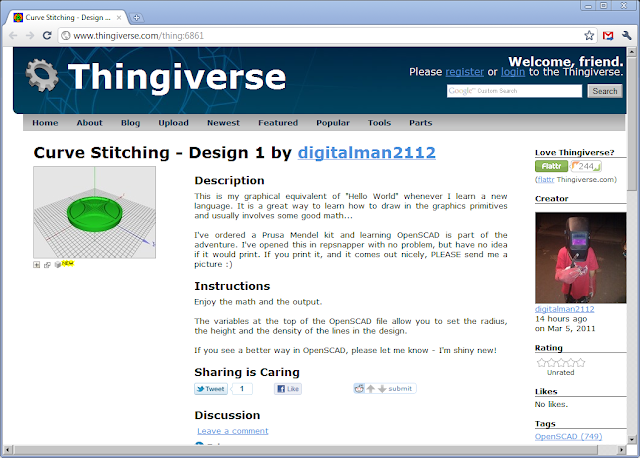Click the Google Custom Search field
The width and height of the screenshot is (640, 458).
click(514, 91)
